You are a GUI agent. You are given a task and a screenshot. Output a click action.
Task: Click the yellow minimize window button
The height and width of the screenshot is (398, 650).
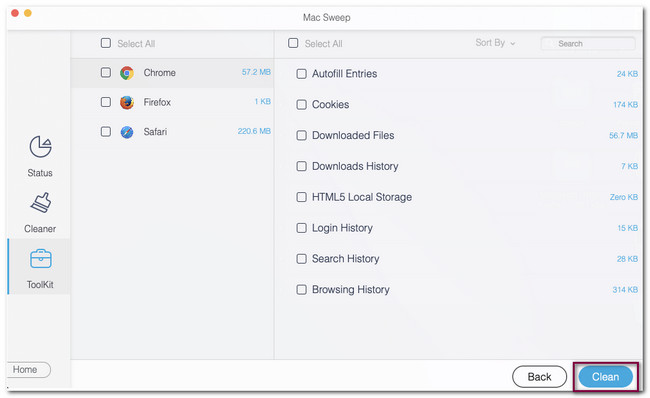[x=28, y=13]
